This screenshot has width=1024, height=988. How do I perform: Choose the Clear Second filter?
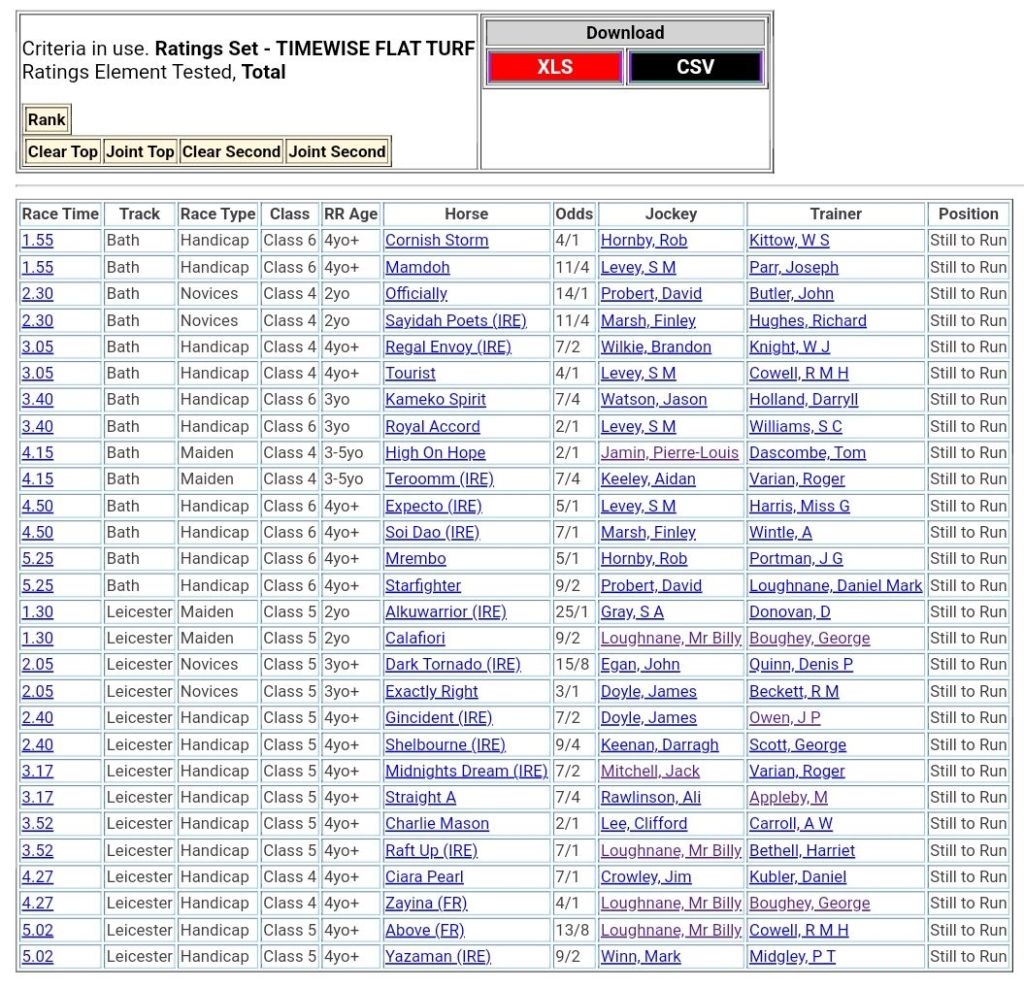pos(231,152)
